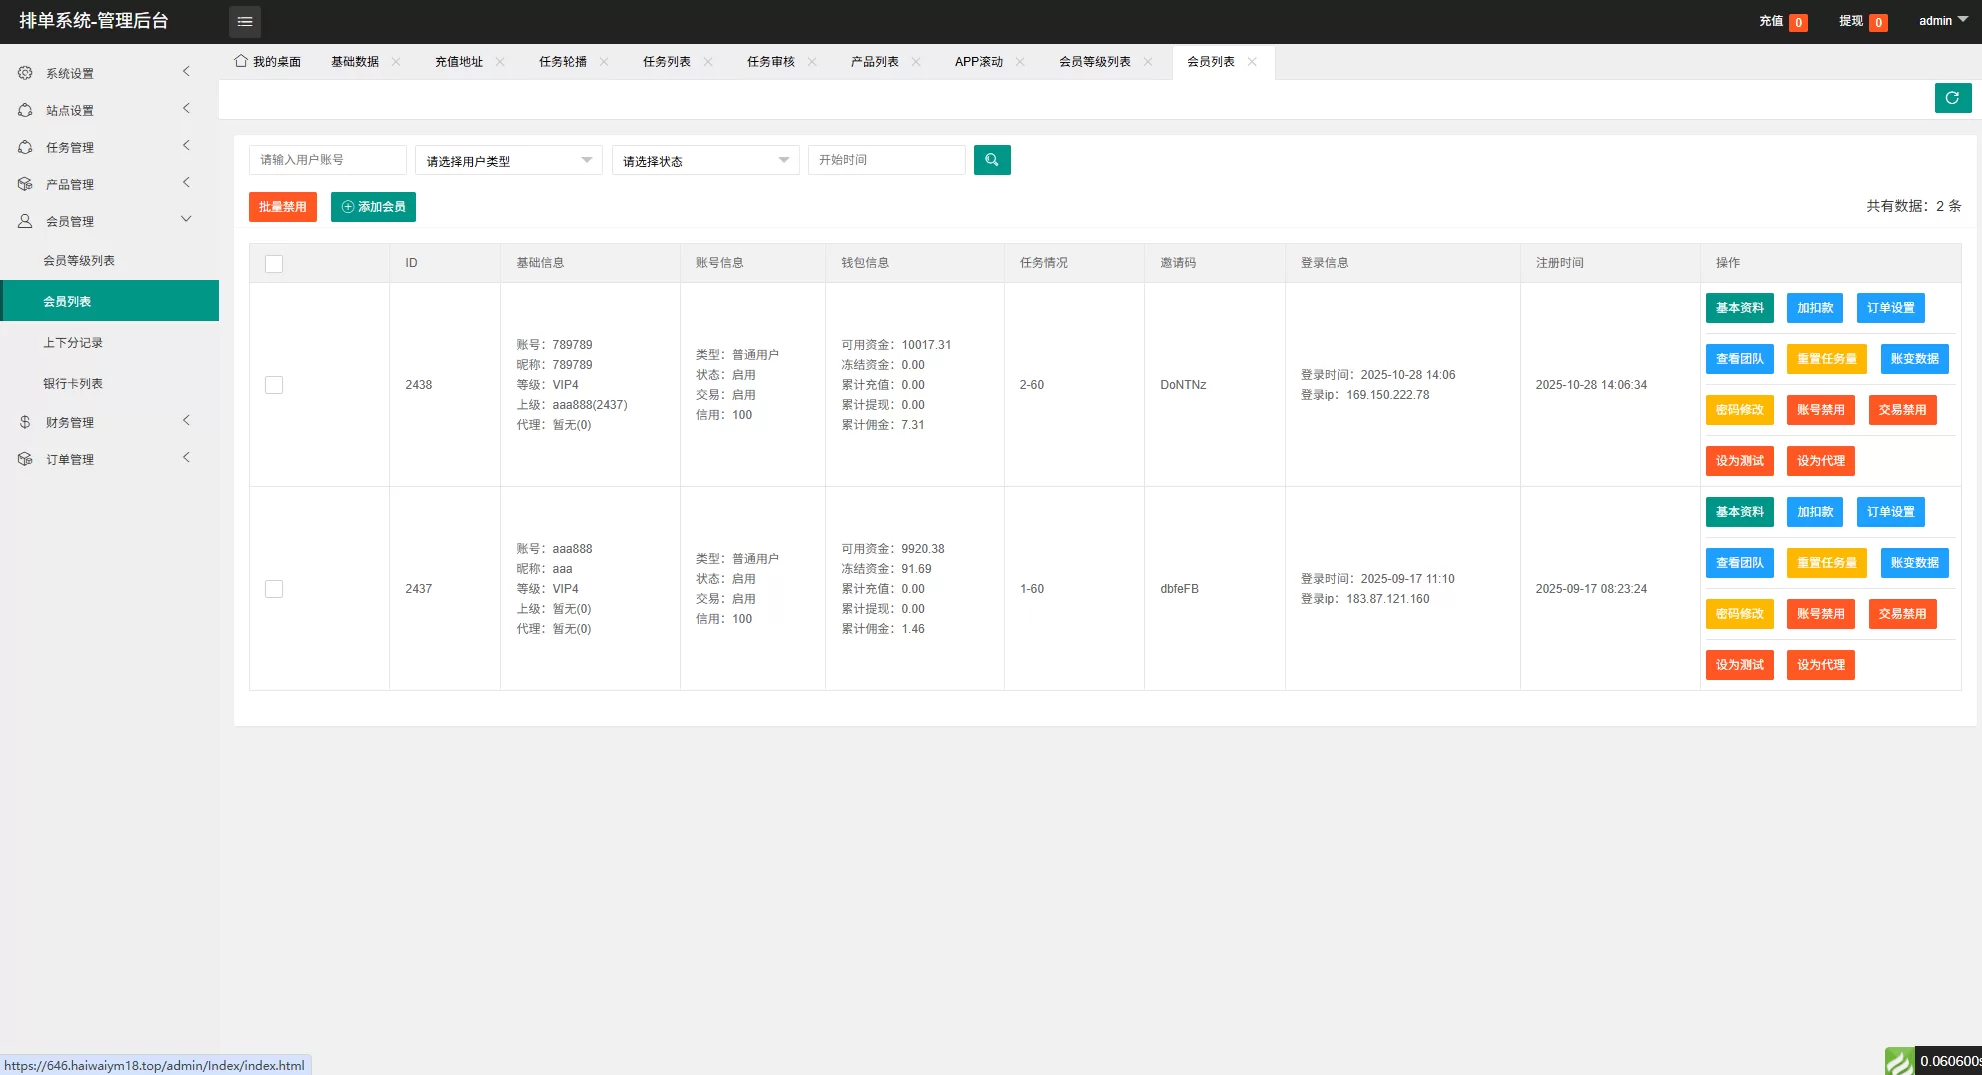
Task: Close the APP滚动 tab using its X
Action: pyautogui.click(x=1020, y=62)
